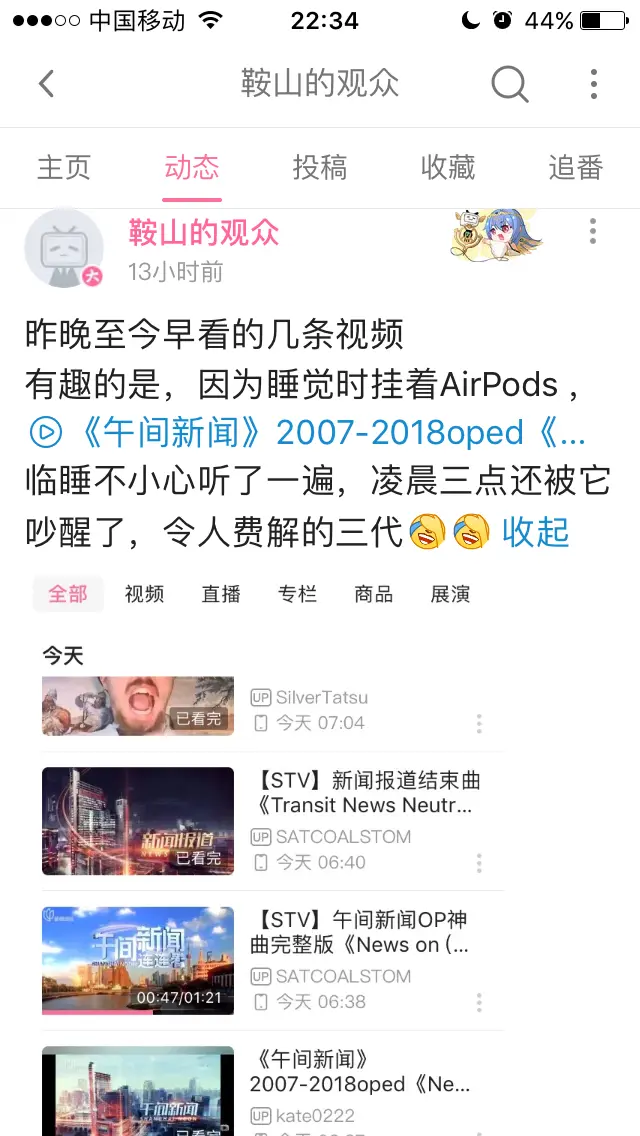Collapse the post text with 收起
The height and width of the screenshot is (1136, 640).
(x=536, y=532)
